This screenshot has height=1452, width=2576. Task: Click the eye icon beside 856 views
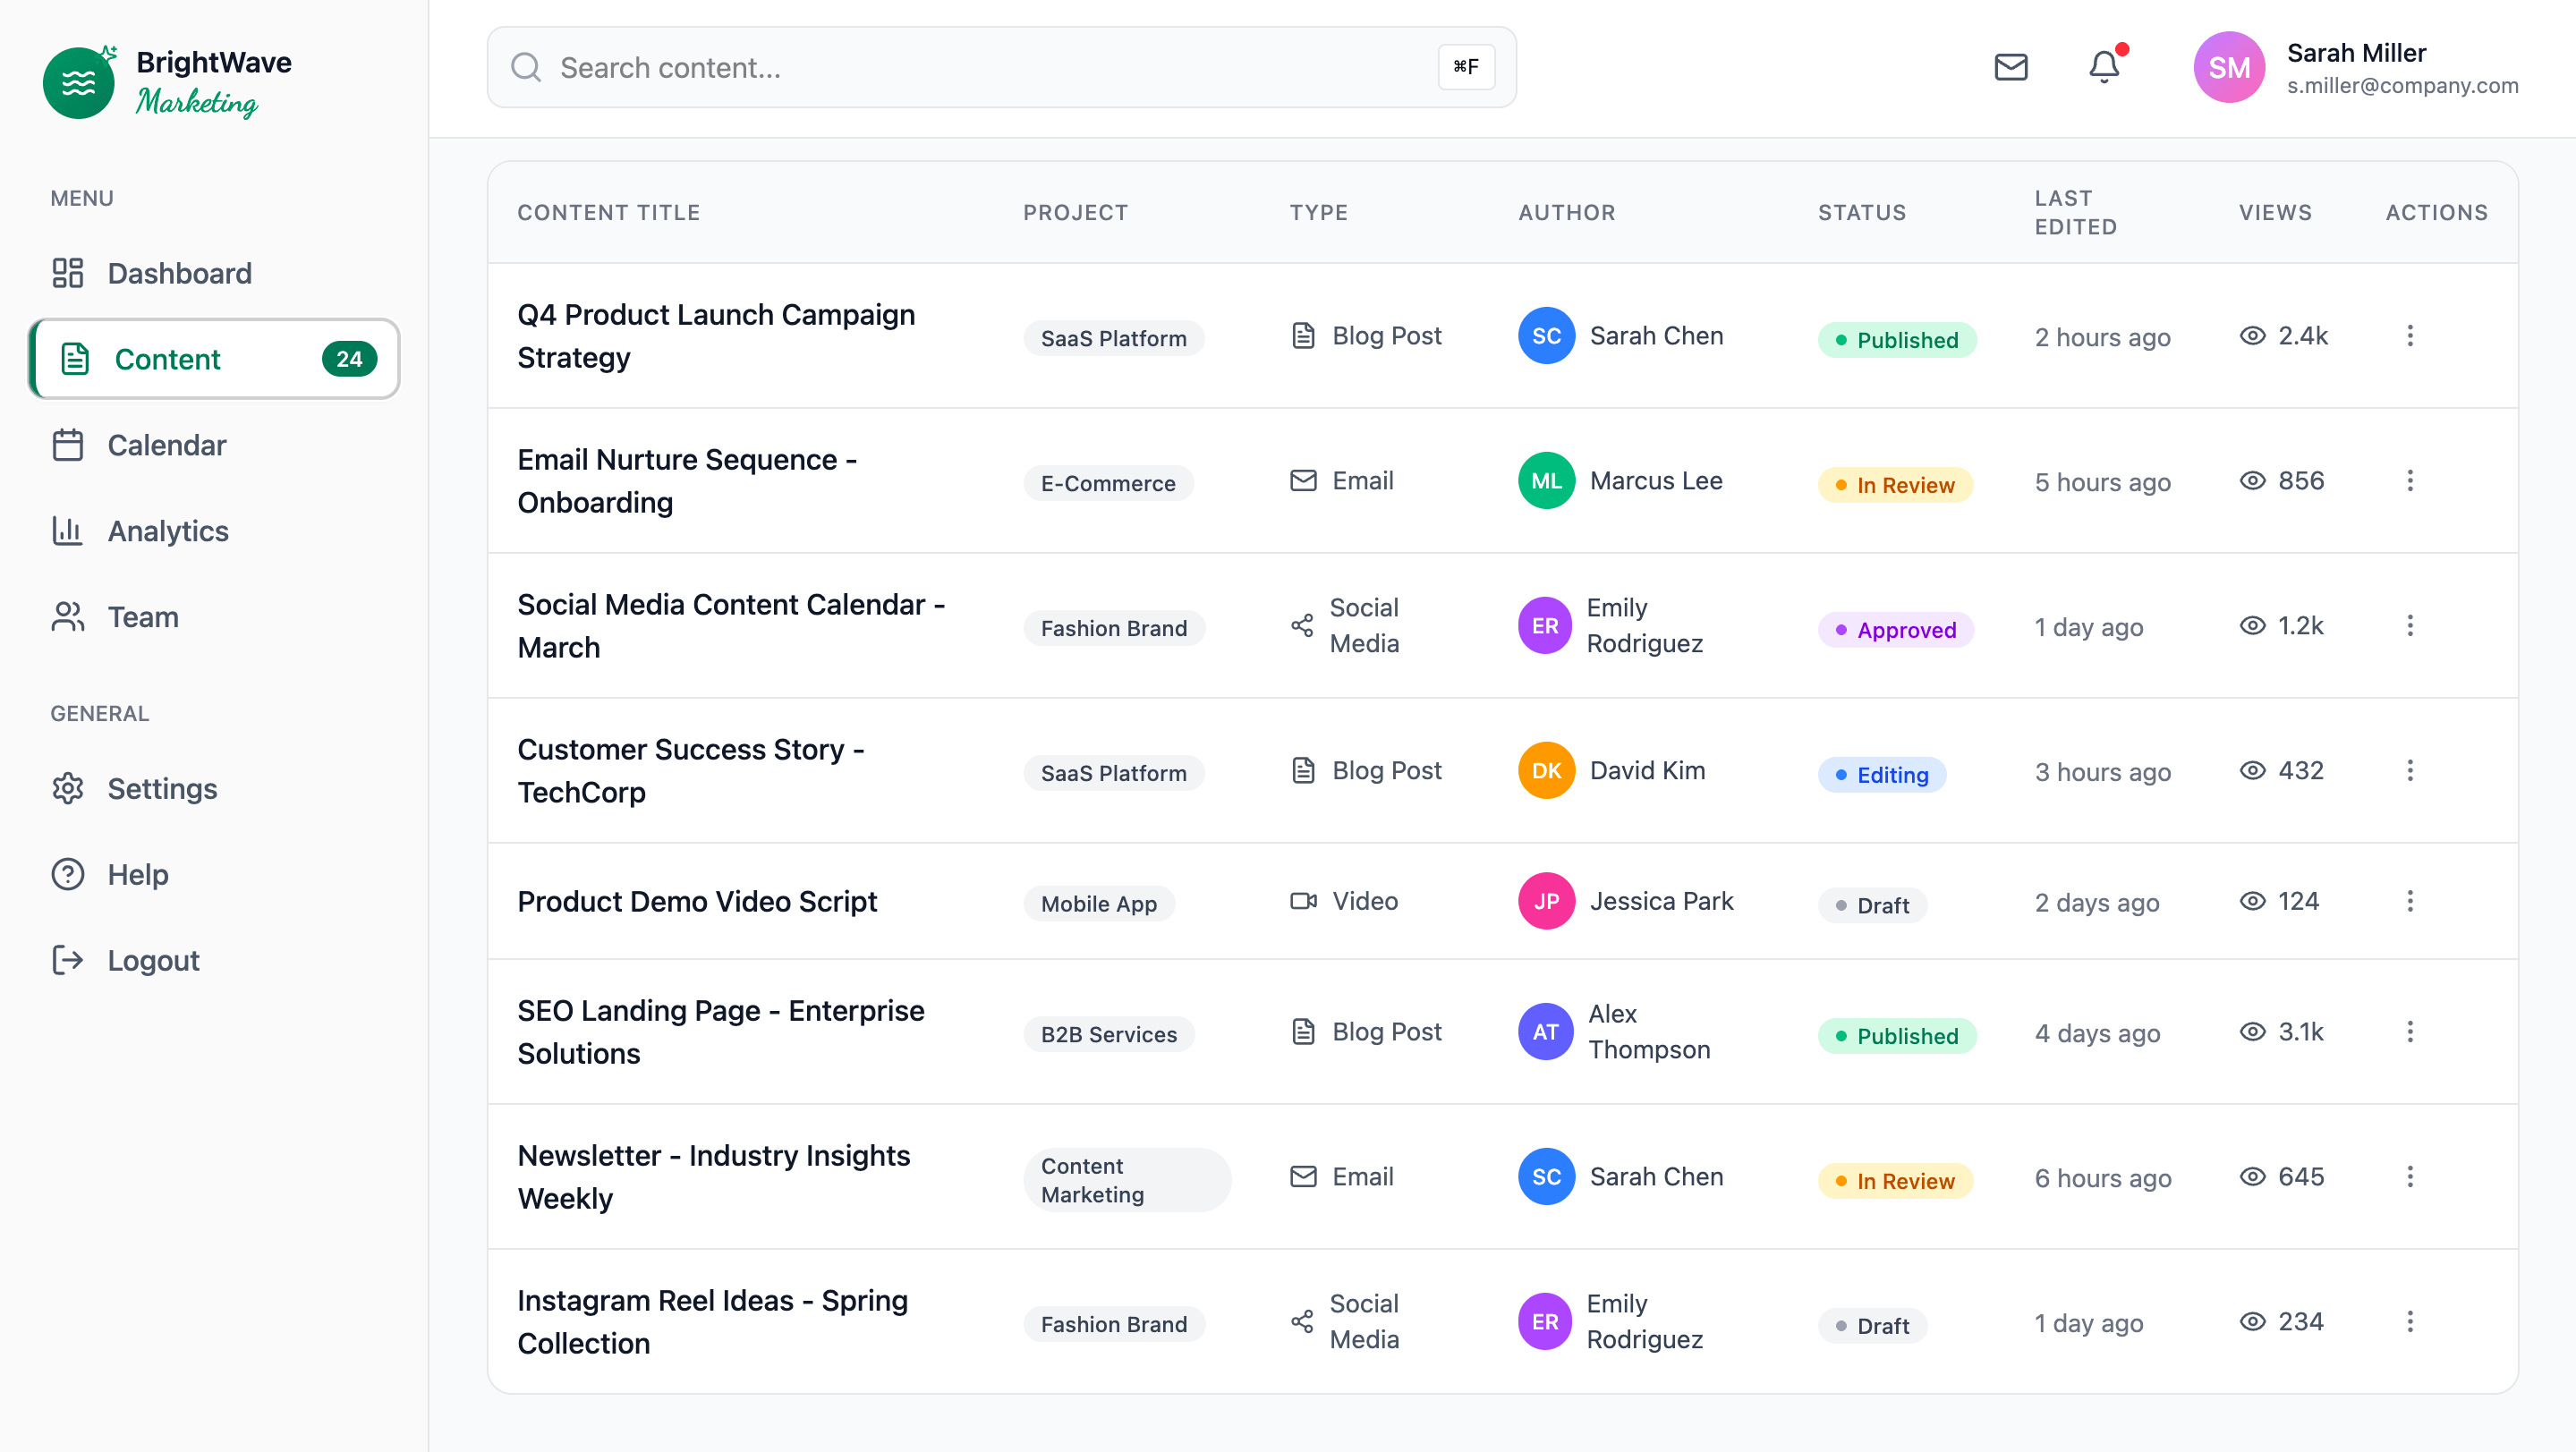(x=2252, y=481)
